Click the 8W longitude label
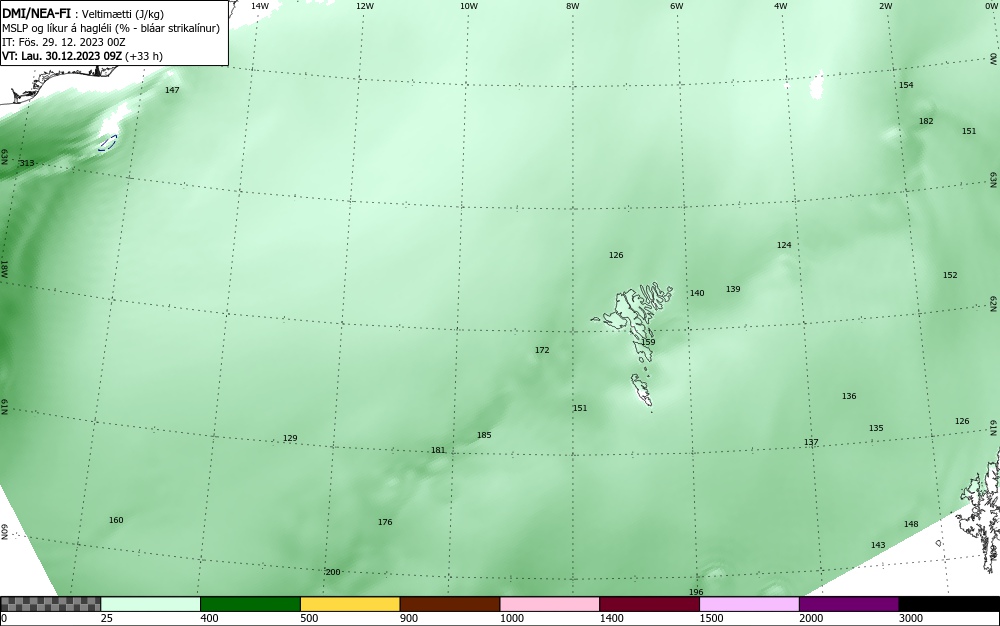Screen dimensions: 1000x626 [573, 6]
